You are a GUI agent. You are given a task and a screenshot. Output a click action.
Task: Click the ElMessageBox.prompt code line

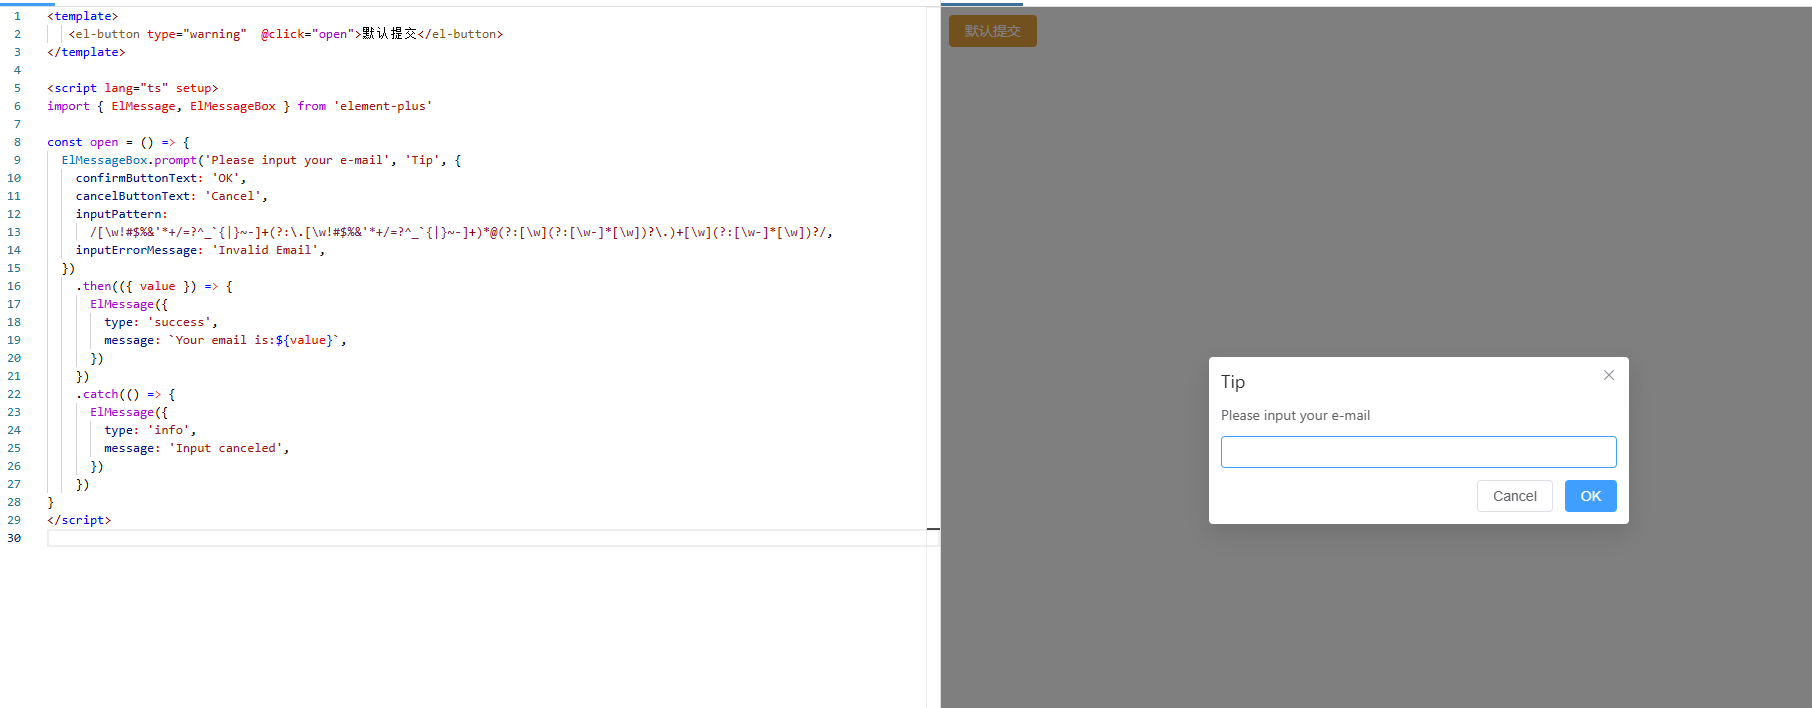coord(261,160)
